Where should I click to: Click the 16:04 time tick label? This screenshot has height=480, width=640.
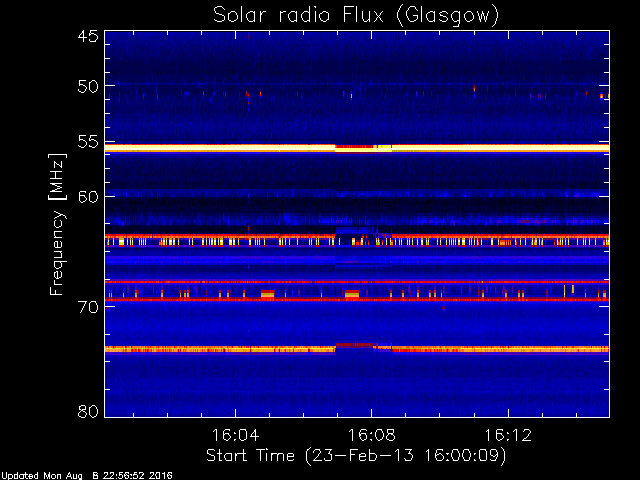click(x=236, y=435)
